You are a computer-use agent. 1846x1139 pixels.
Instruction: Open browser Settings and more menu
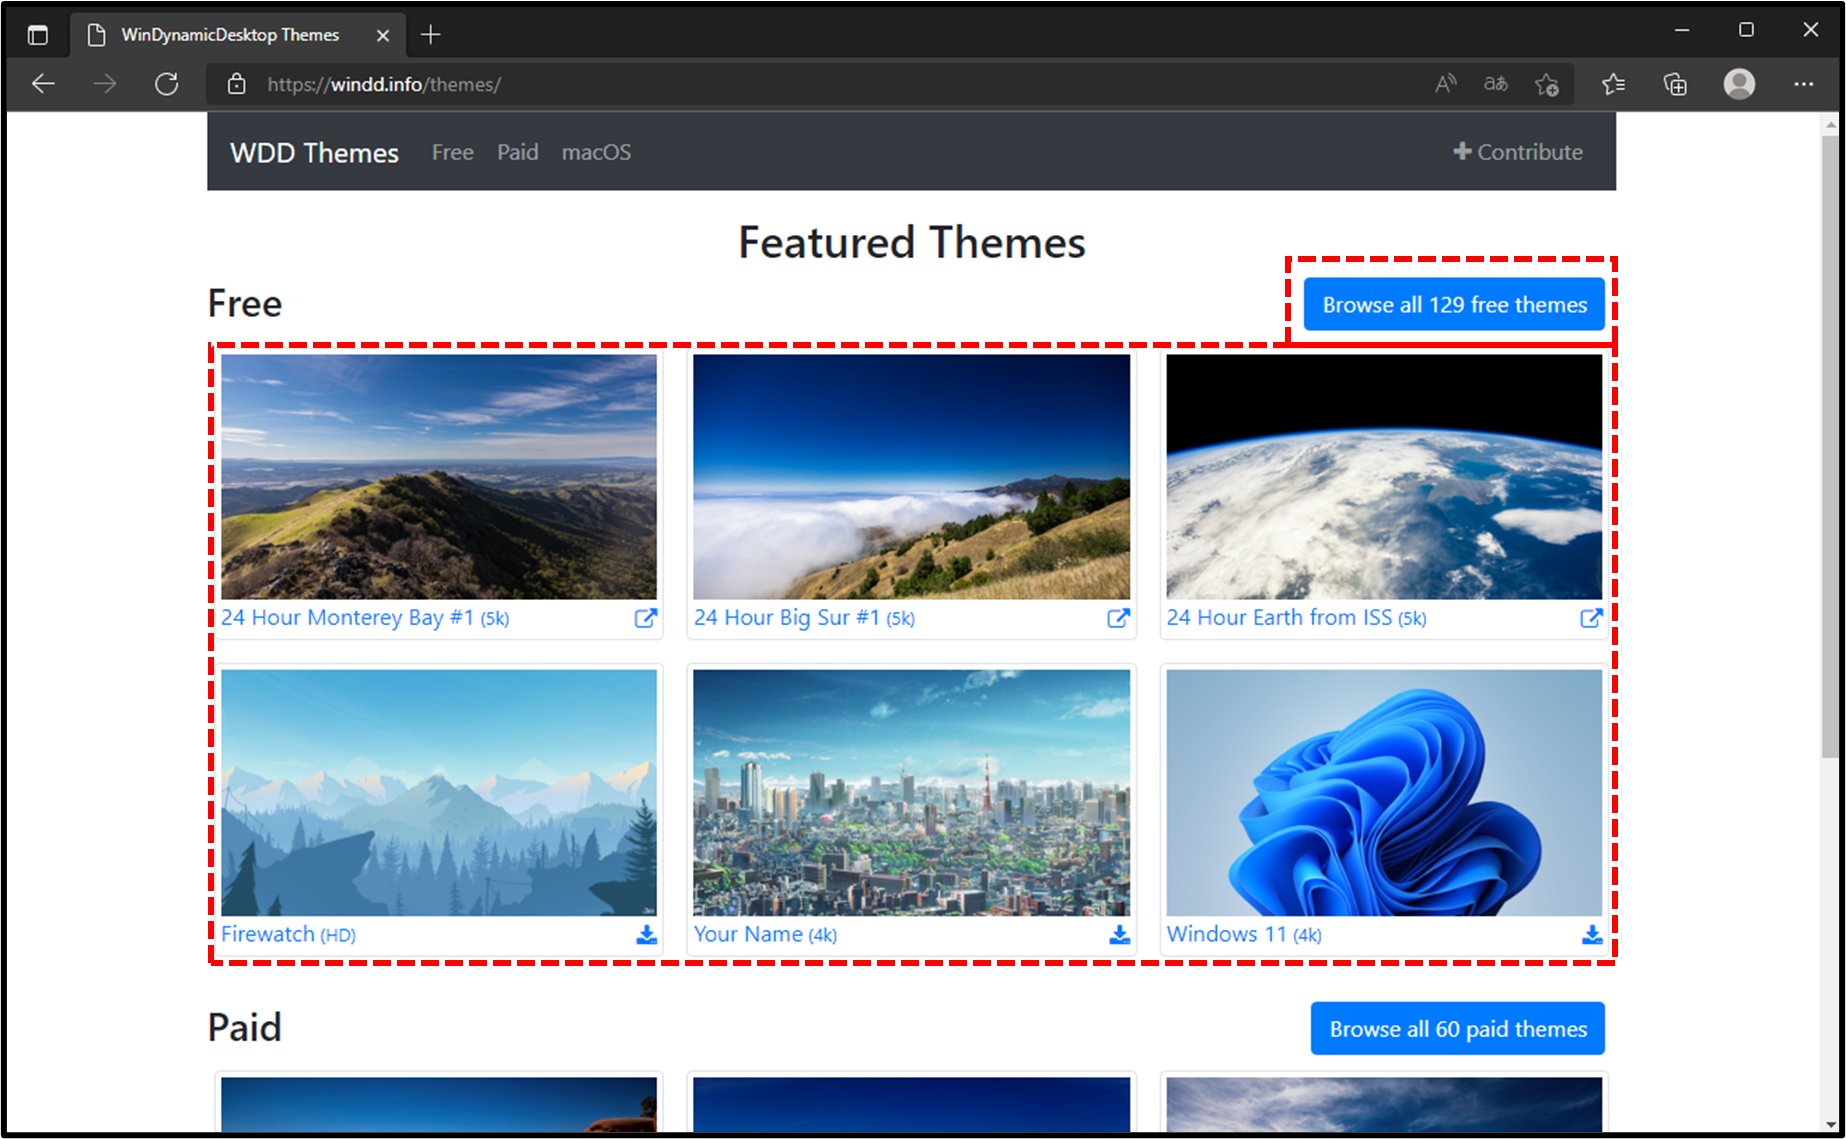1803,84
